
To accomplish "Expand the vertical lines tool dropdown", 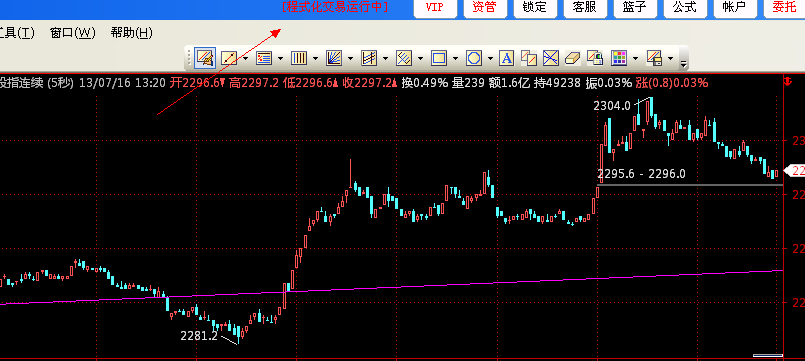I will [x=315, y=59].
